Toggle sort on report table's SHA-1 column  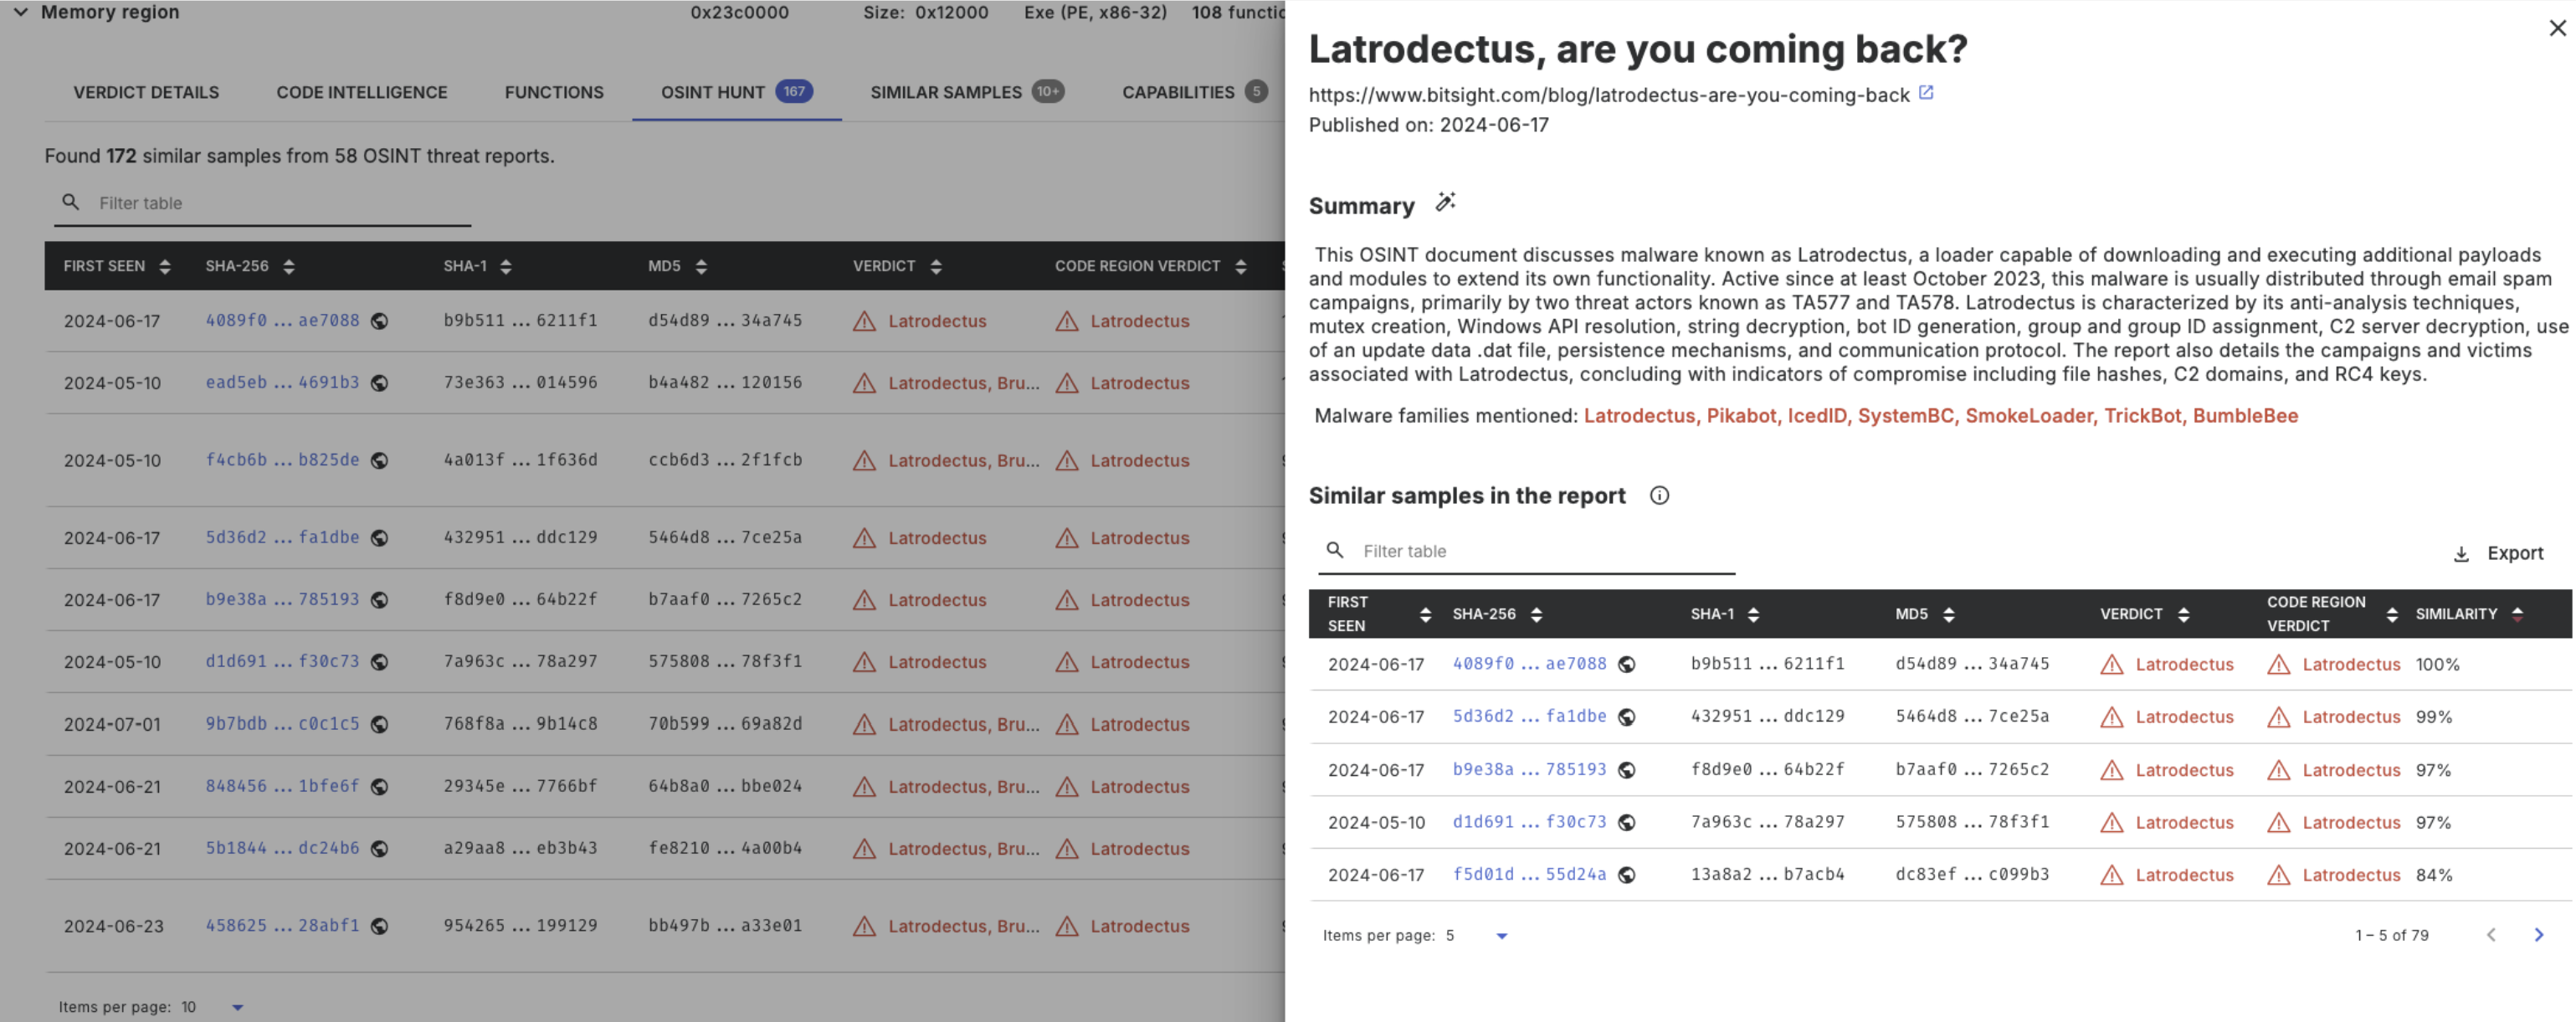tap(1753, 614)
